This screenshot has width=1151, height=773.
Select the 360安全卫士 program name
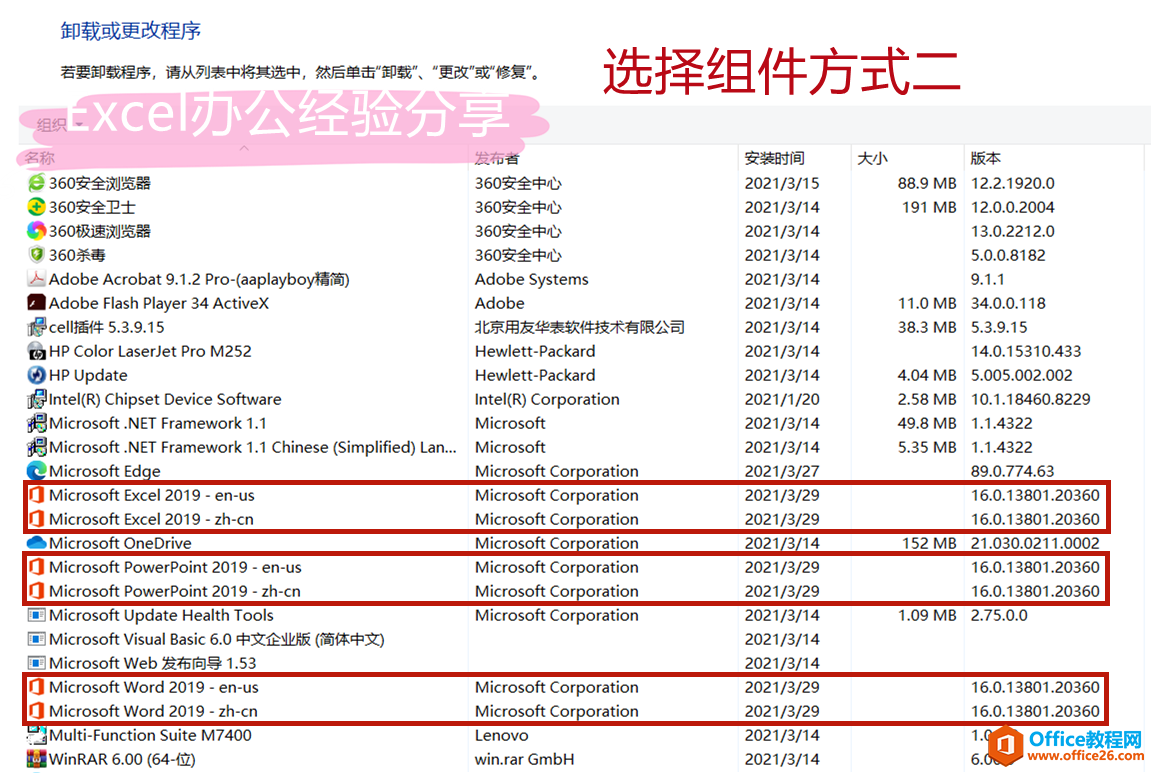92,207
